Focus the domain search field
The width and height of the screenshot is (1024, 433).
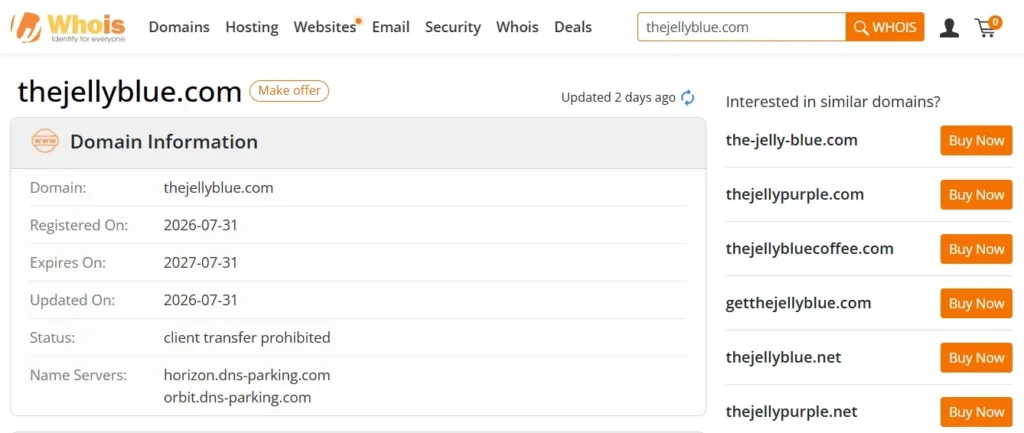point(741,27)
